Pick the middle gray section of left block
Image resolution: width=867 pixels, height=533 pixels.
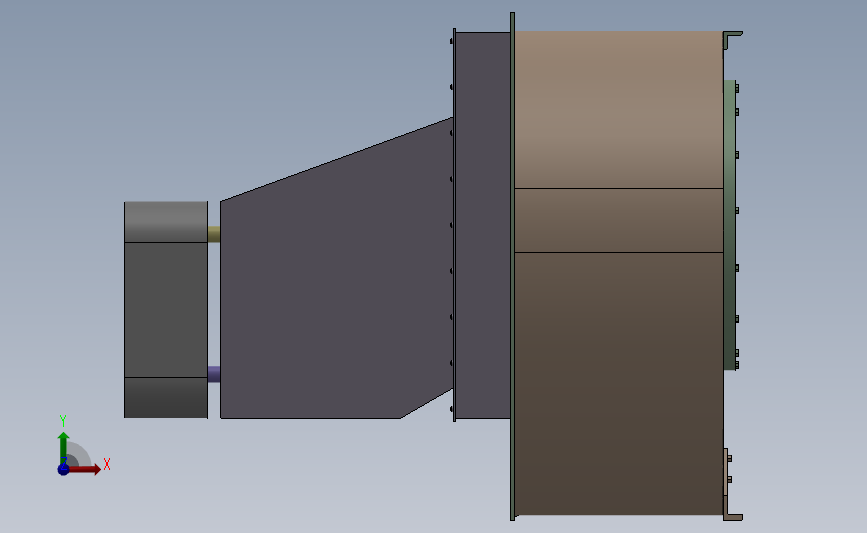[166, 310]
